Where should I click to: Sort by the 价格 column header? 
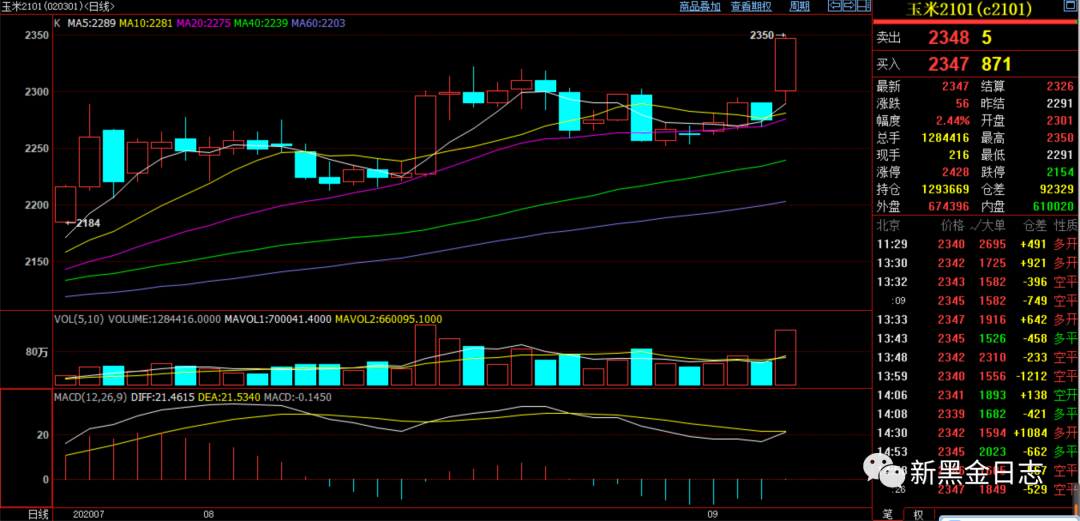click(x=953, y=225)
